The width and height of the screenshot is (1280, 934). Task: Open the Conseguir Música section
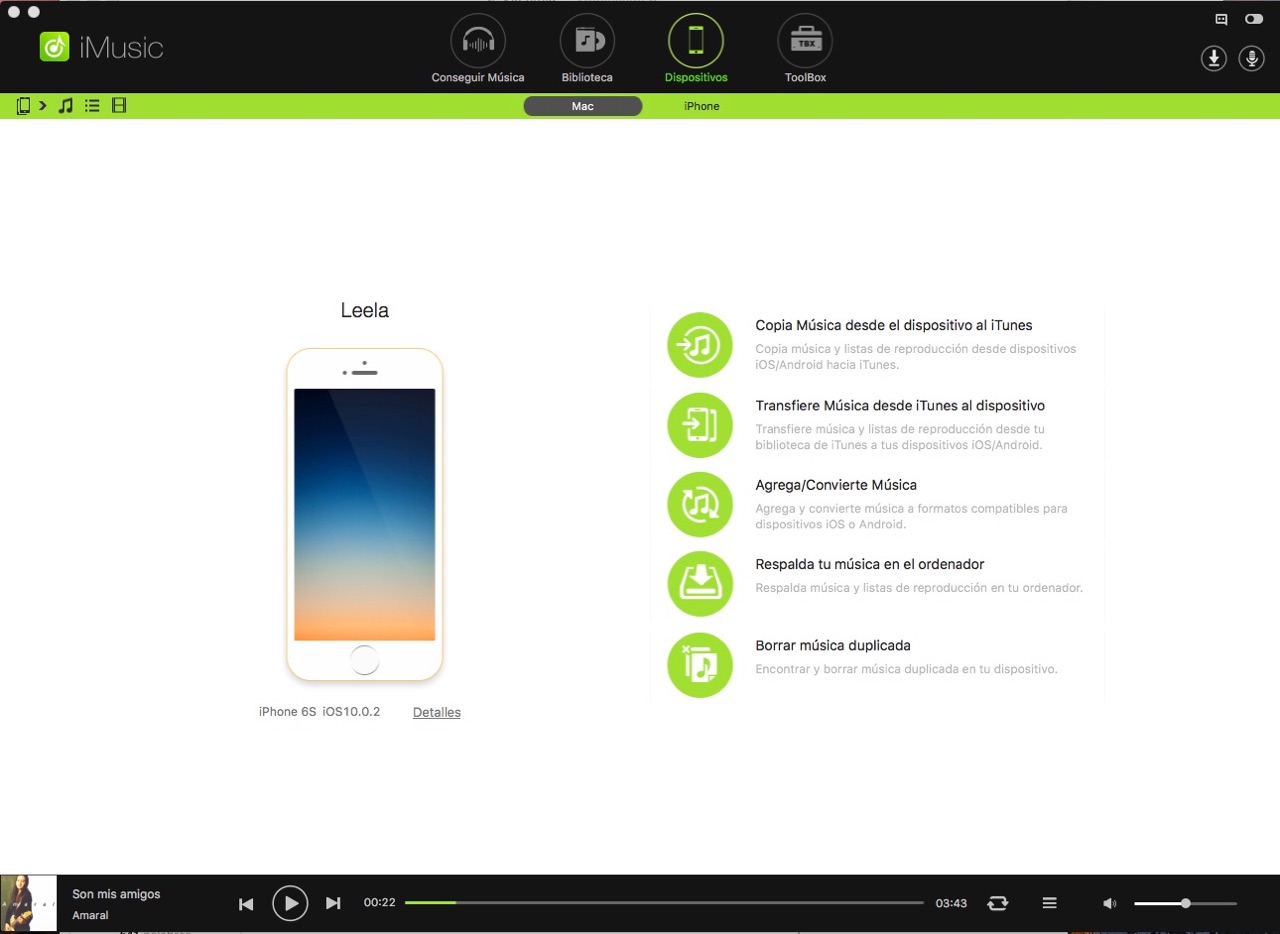[478, 49]
